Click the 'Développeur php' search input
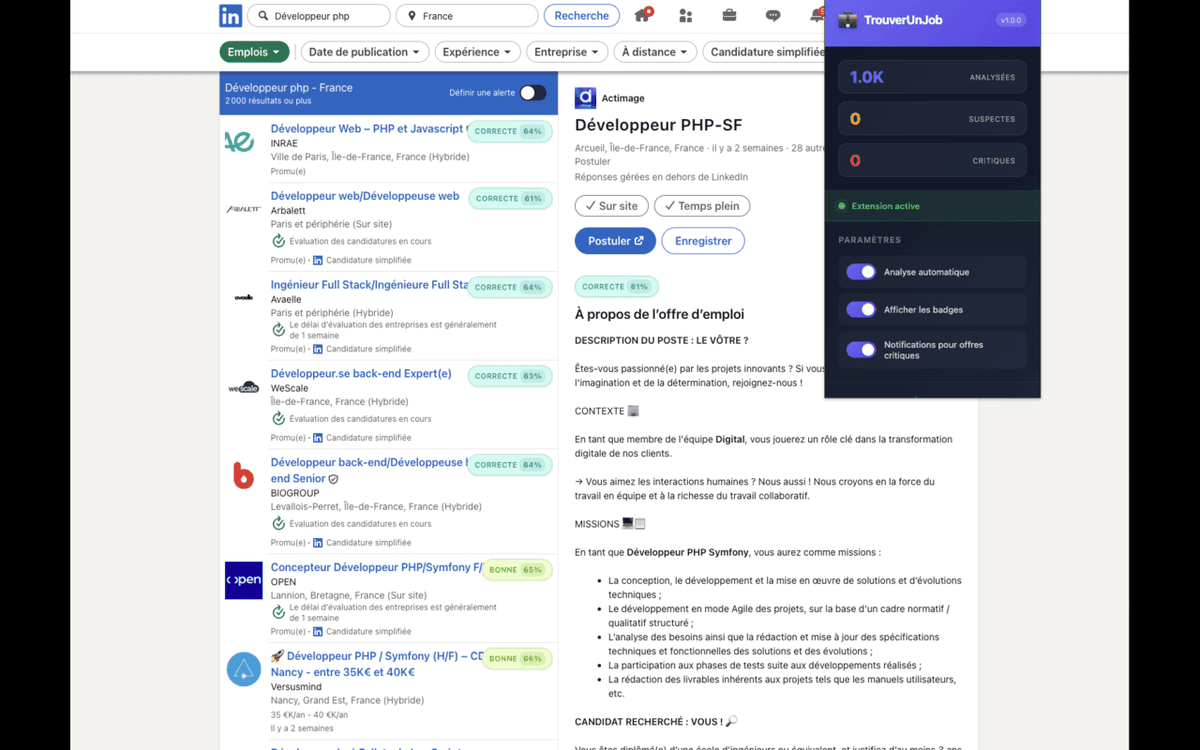 (319, 16)
